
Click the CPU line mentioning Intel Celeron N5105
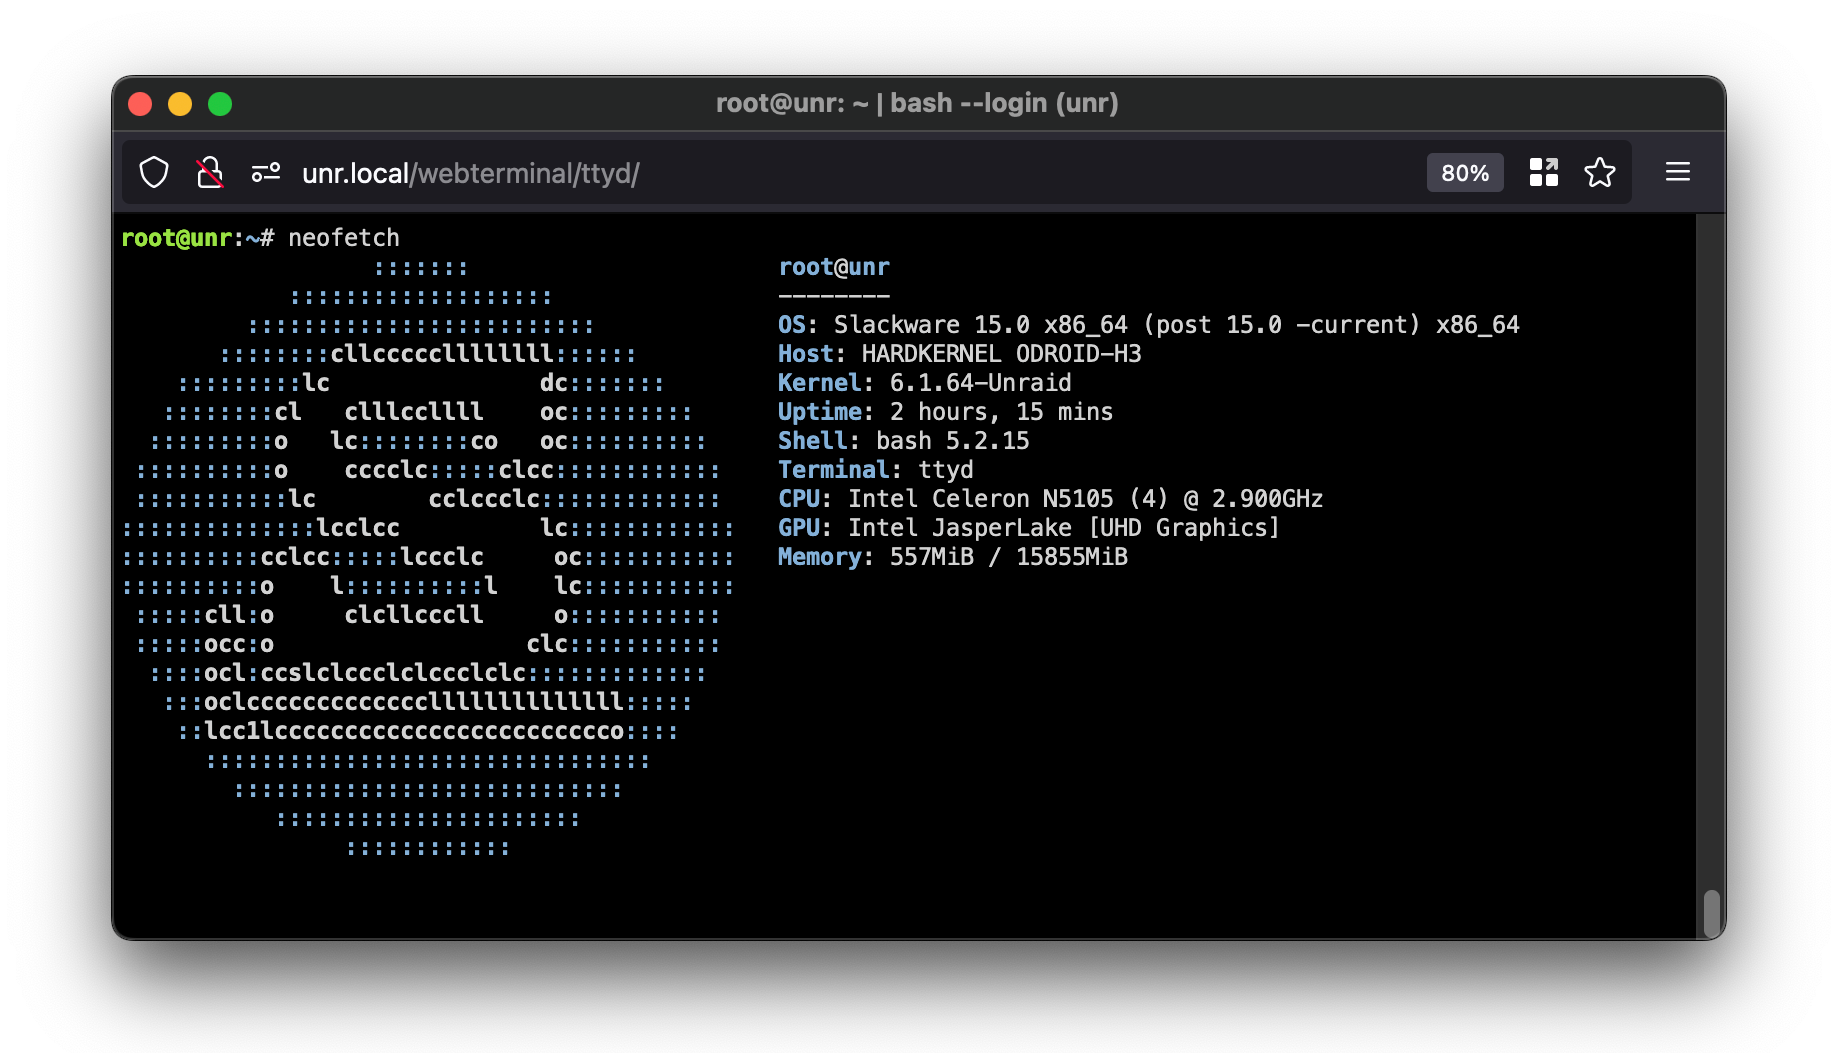point(1050,498)
